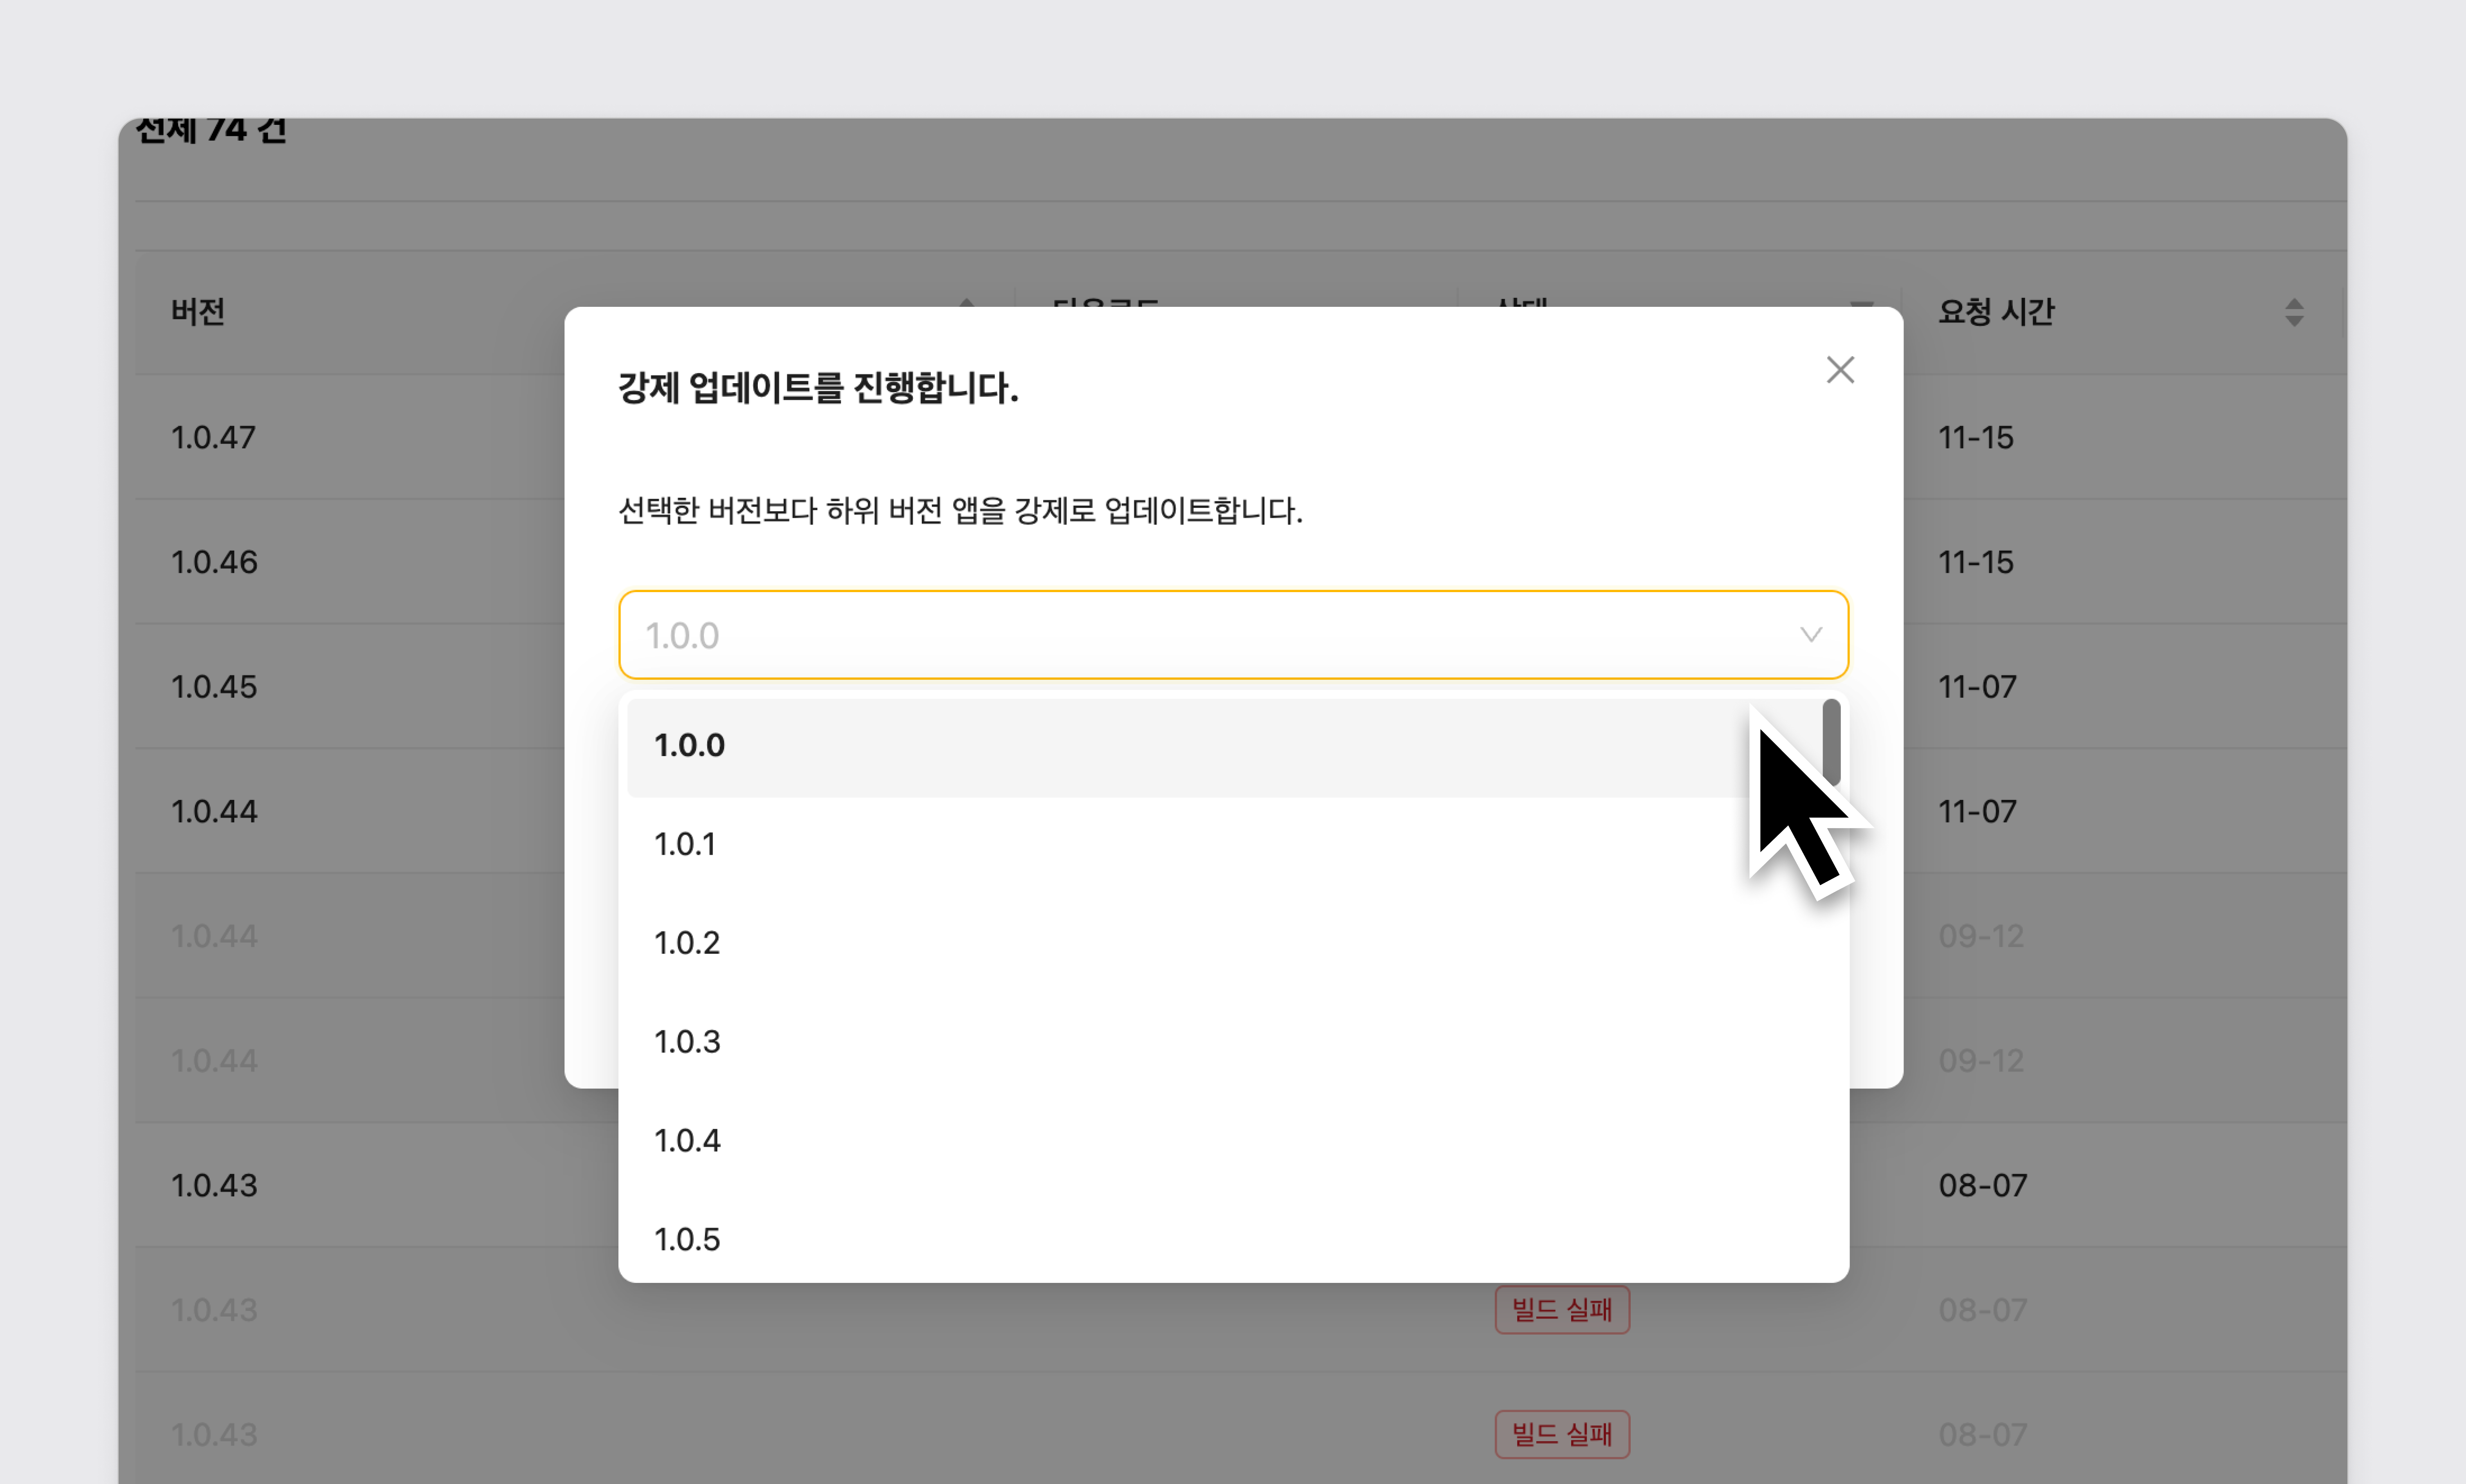Click the 요청 시간 column header
The width and height of the screenshot is (2466, 1484).
click(1996, 312)
